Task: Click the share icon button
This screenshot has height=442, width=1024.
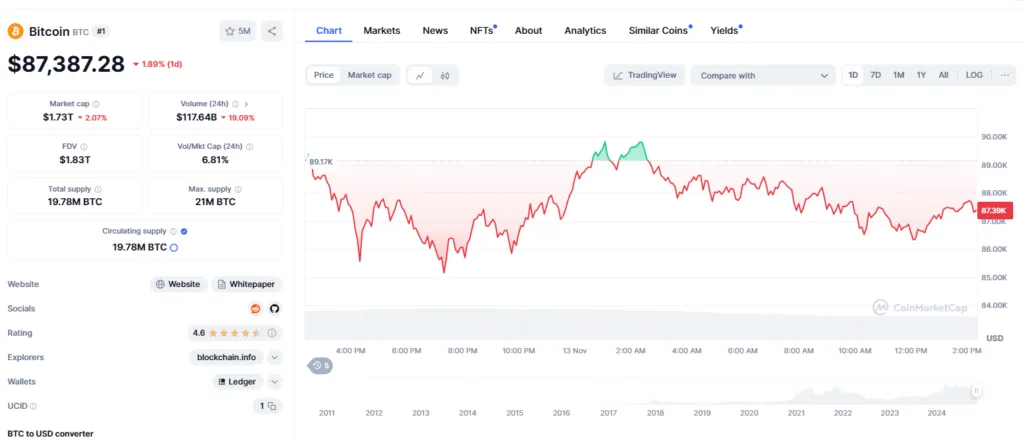Action: click(x=272, y=31)
